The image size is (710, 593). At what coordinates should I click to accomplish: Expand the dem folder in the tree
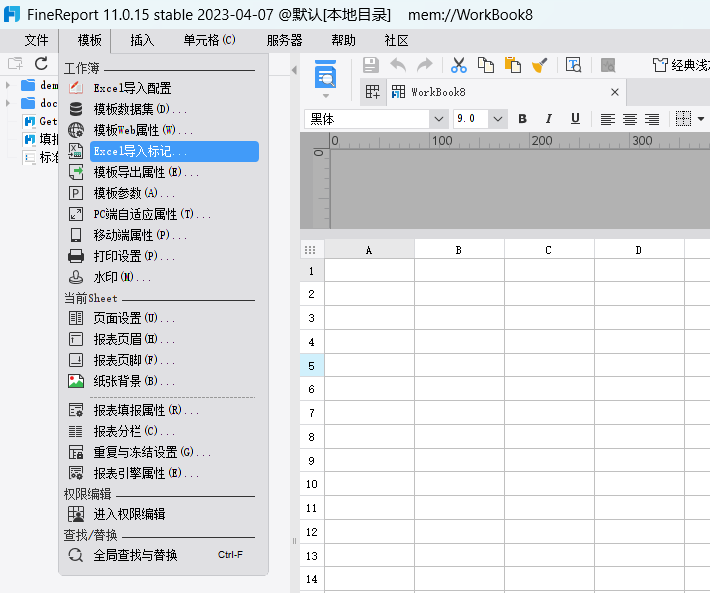click(8, 85)
